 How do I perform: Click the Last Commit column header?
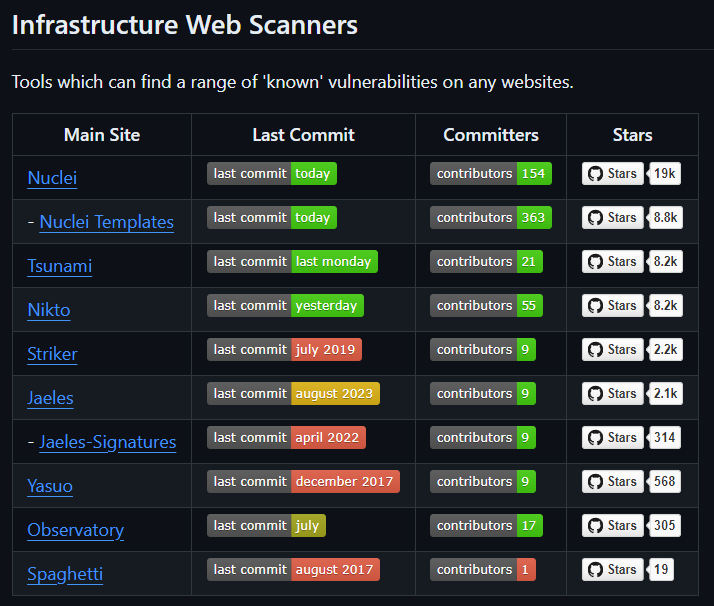[x=303, y=135]
